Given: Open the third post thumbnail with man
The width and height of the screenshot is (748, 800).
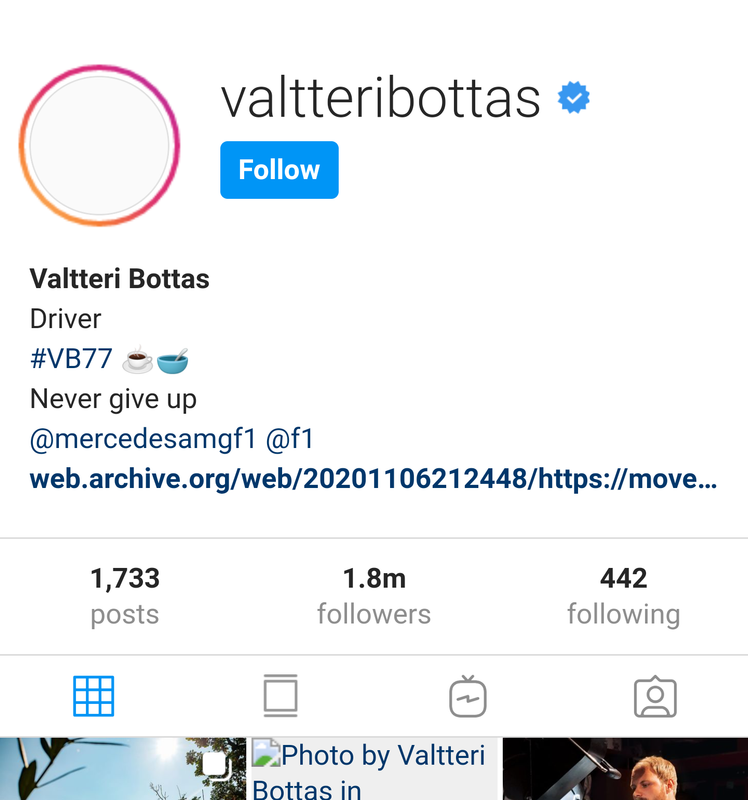Looking at the screenshot, I should coord(625,769).
